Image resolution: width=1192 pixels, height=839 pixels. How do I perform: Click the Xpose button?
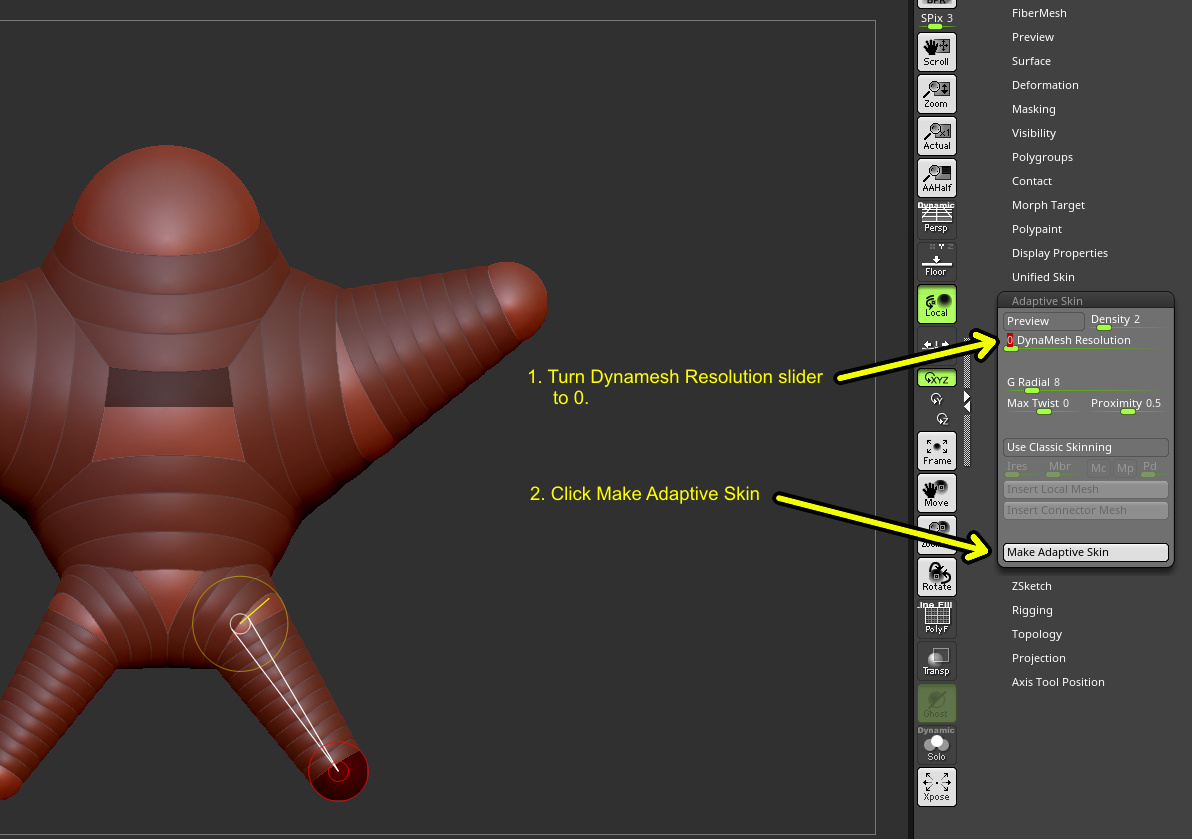937,787
